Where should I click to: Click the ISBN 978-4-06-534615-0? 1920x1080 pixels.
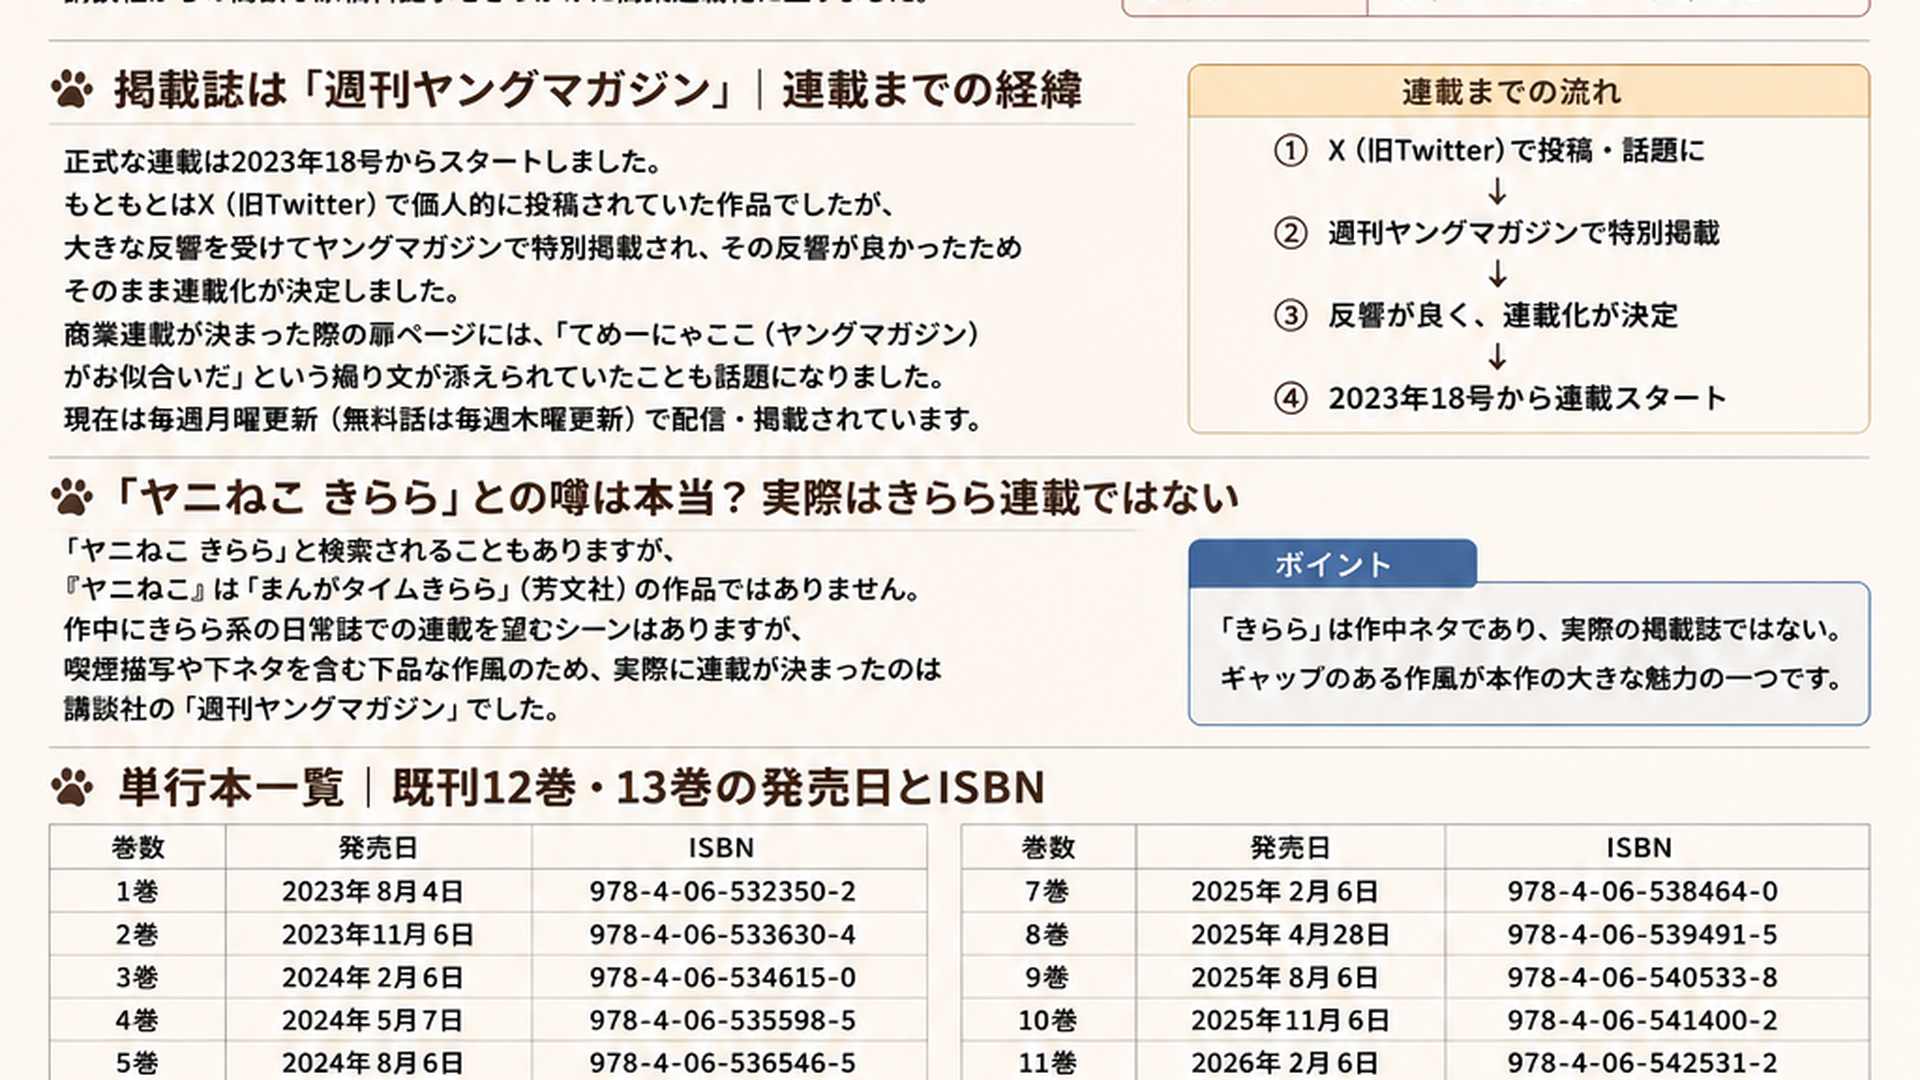pyautogui.click(x=722, y=977)
